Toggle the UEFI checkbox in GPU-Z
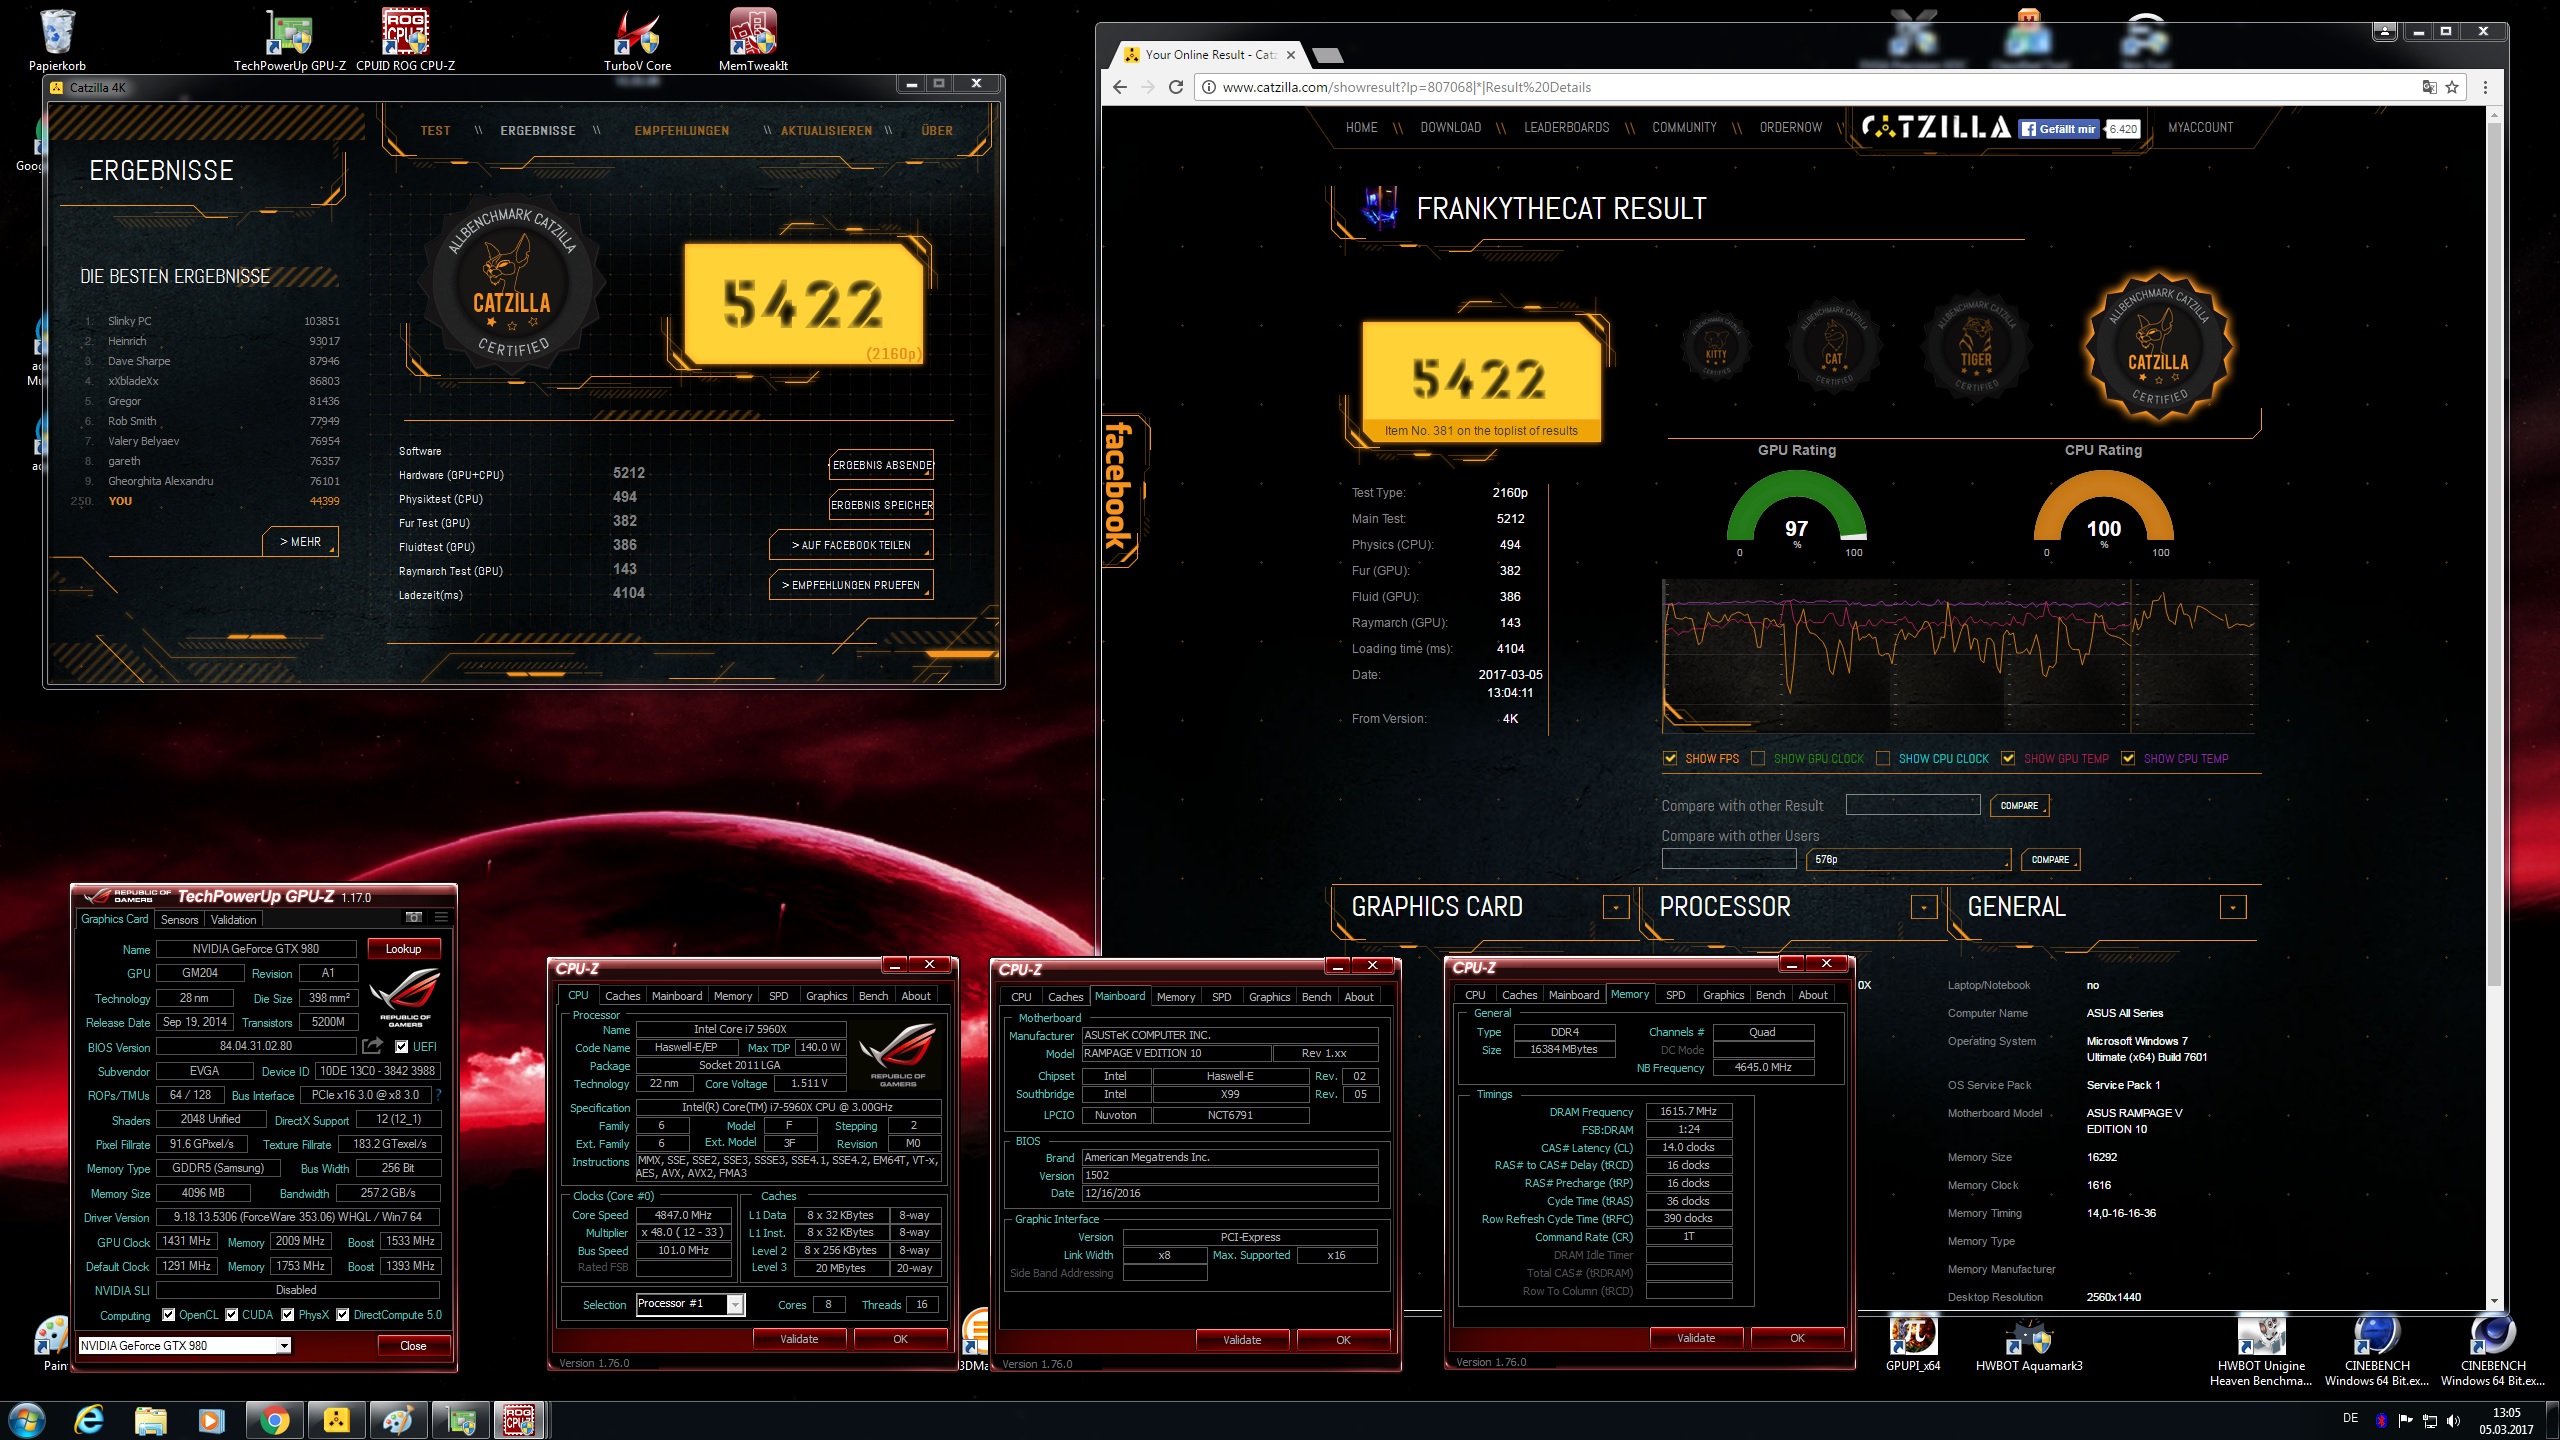Image resolution: width=2560 pixels, height=1440 pixels. tap(401, 1047)
